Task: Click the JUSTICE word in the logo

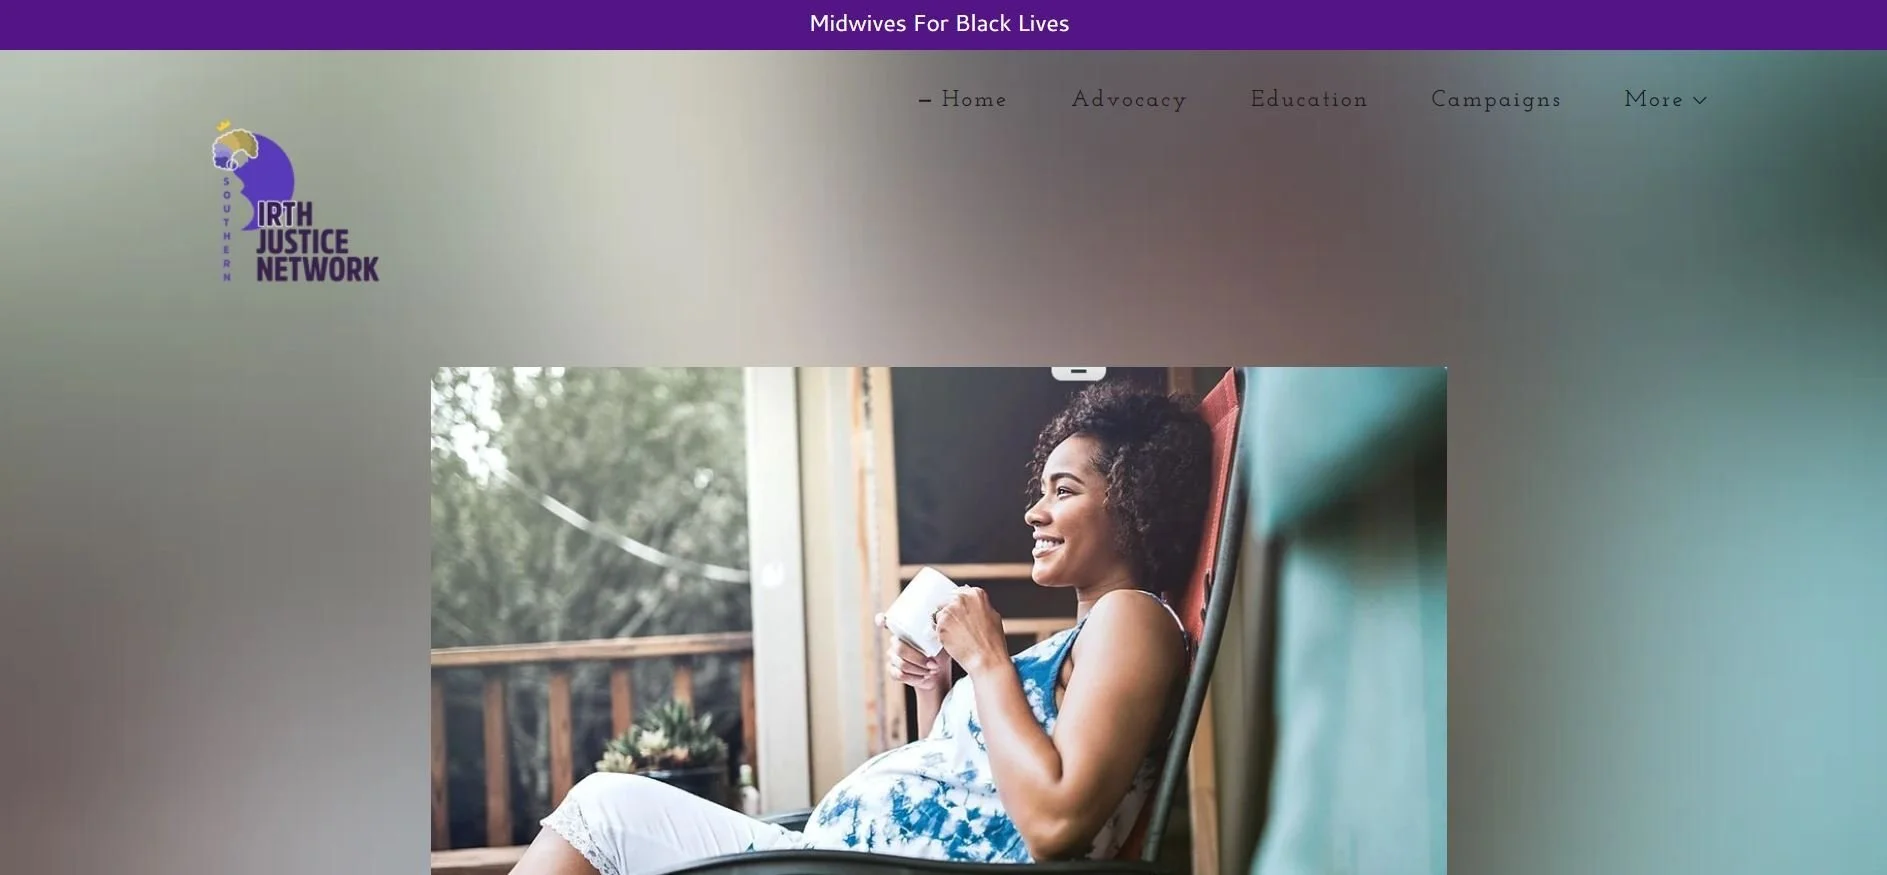Action: [302, 242]
